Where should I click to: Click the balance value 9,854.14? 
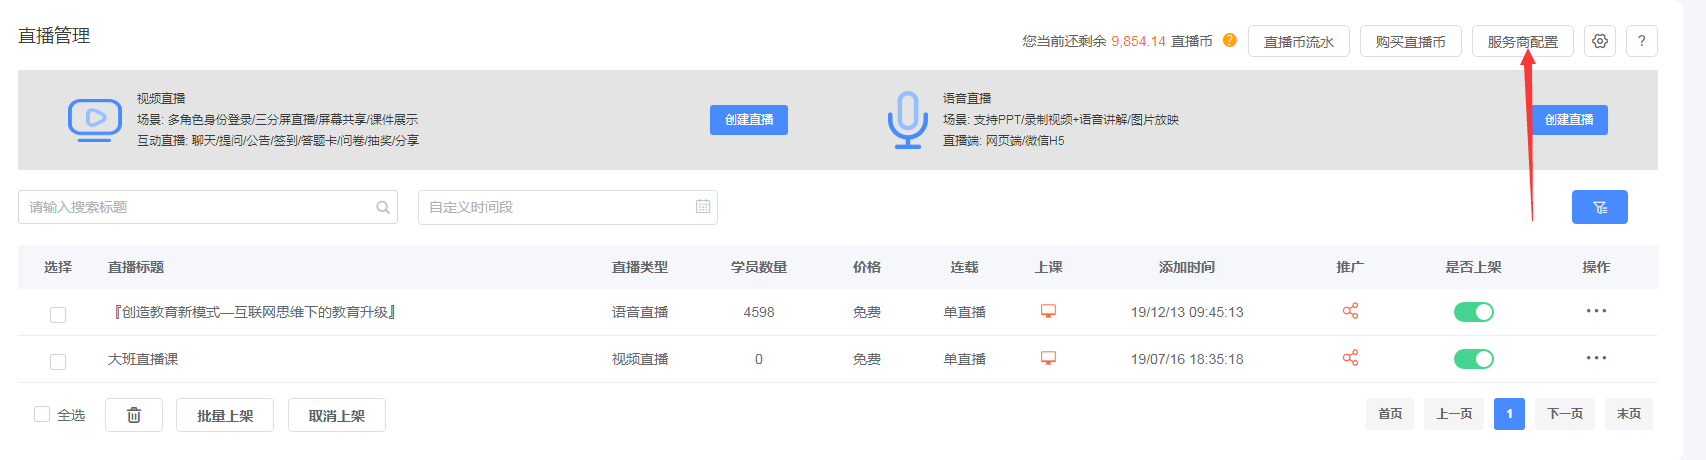click(1138, 41)
